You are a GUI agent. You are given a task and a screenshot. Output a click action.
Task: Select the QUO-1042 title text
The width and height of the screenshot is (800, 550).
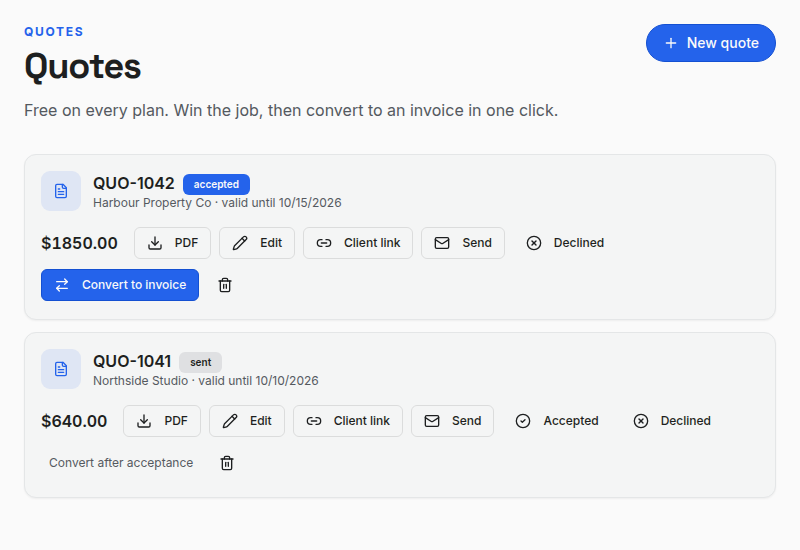(x=134, y=183)
